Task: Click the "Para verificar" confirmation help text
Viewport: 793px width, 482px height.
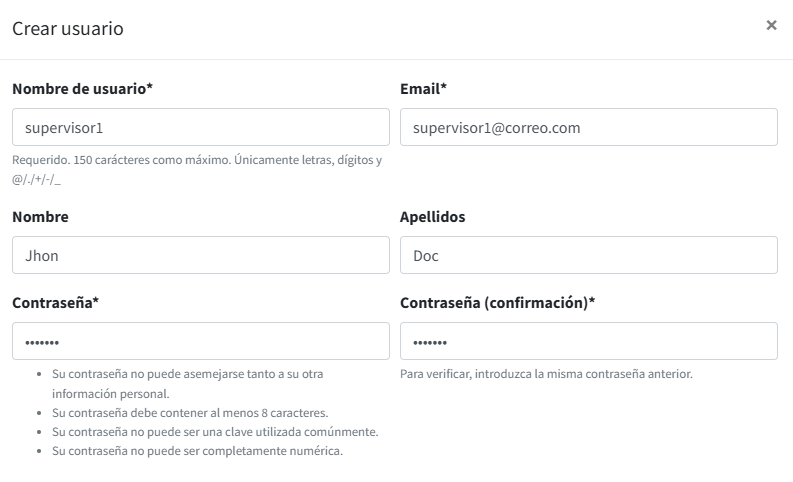Action: 546,375
